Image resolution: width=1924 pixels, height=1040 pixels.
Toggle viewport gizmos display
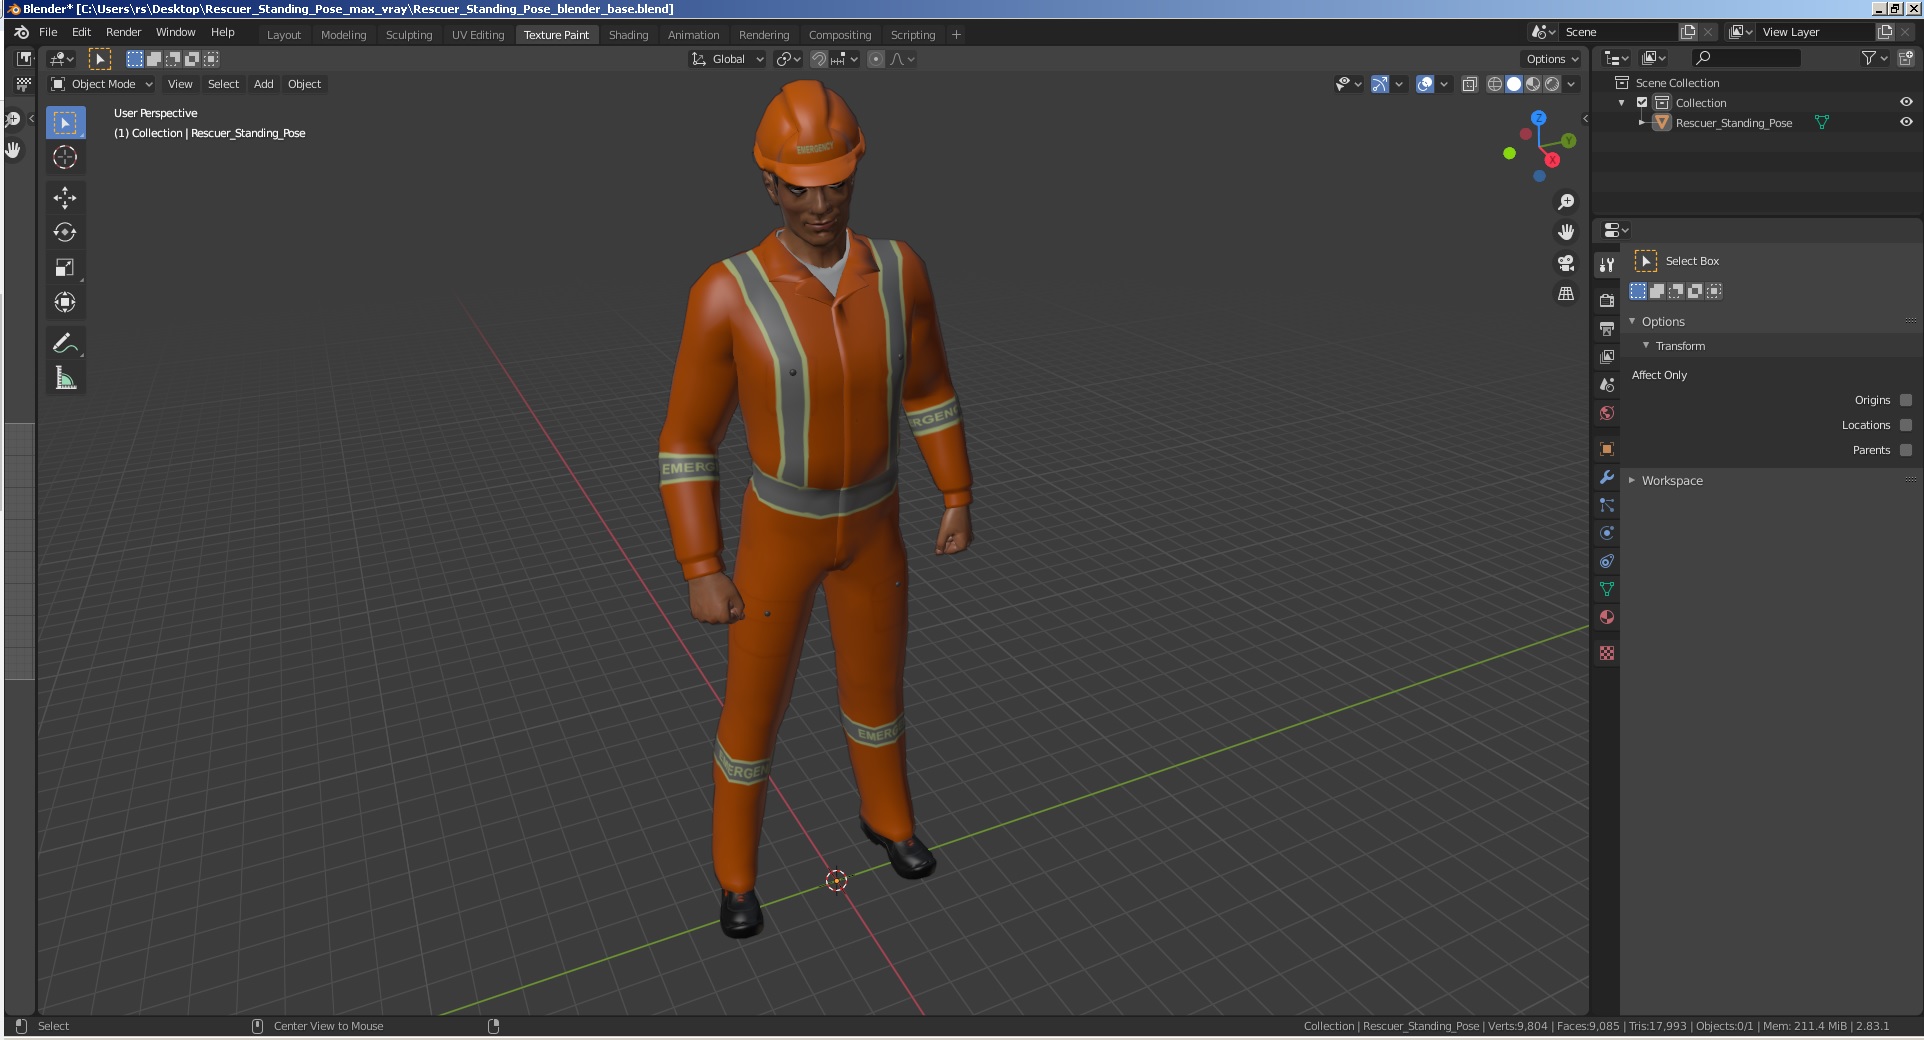[x=1380, y=84]
